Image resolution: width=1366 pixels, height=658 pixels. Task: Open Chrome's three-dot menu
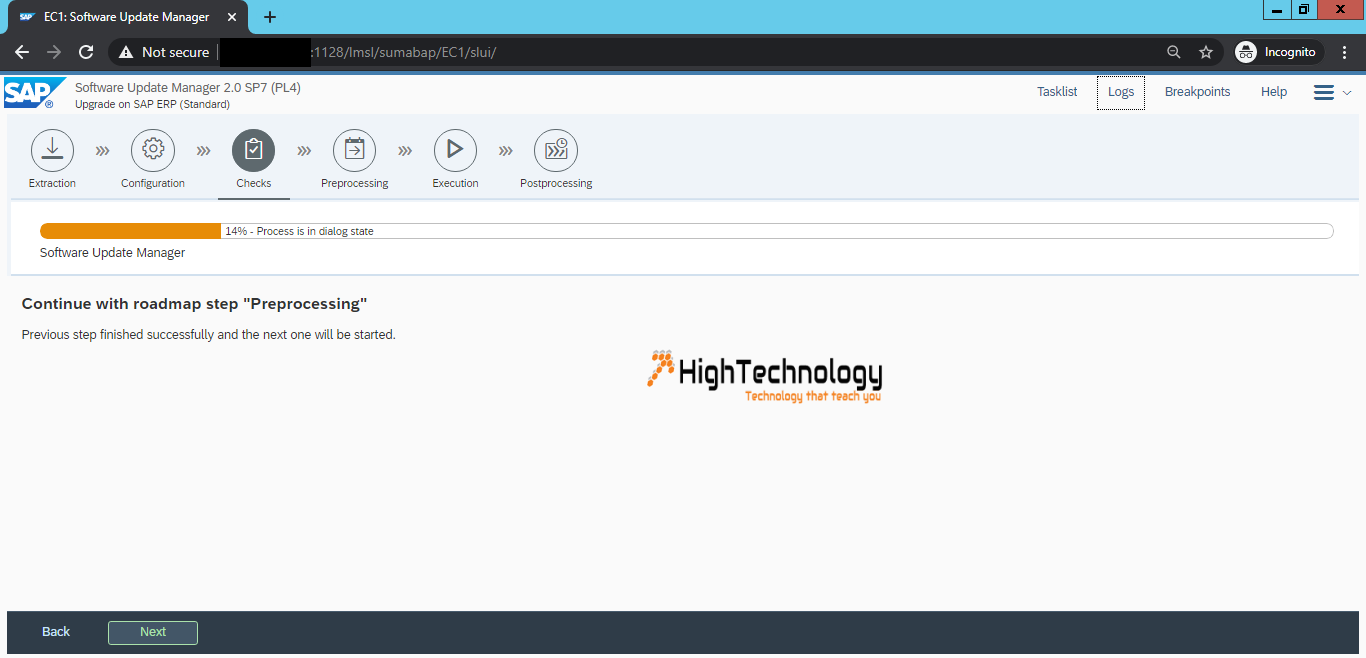click(1345, 52)
